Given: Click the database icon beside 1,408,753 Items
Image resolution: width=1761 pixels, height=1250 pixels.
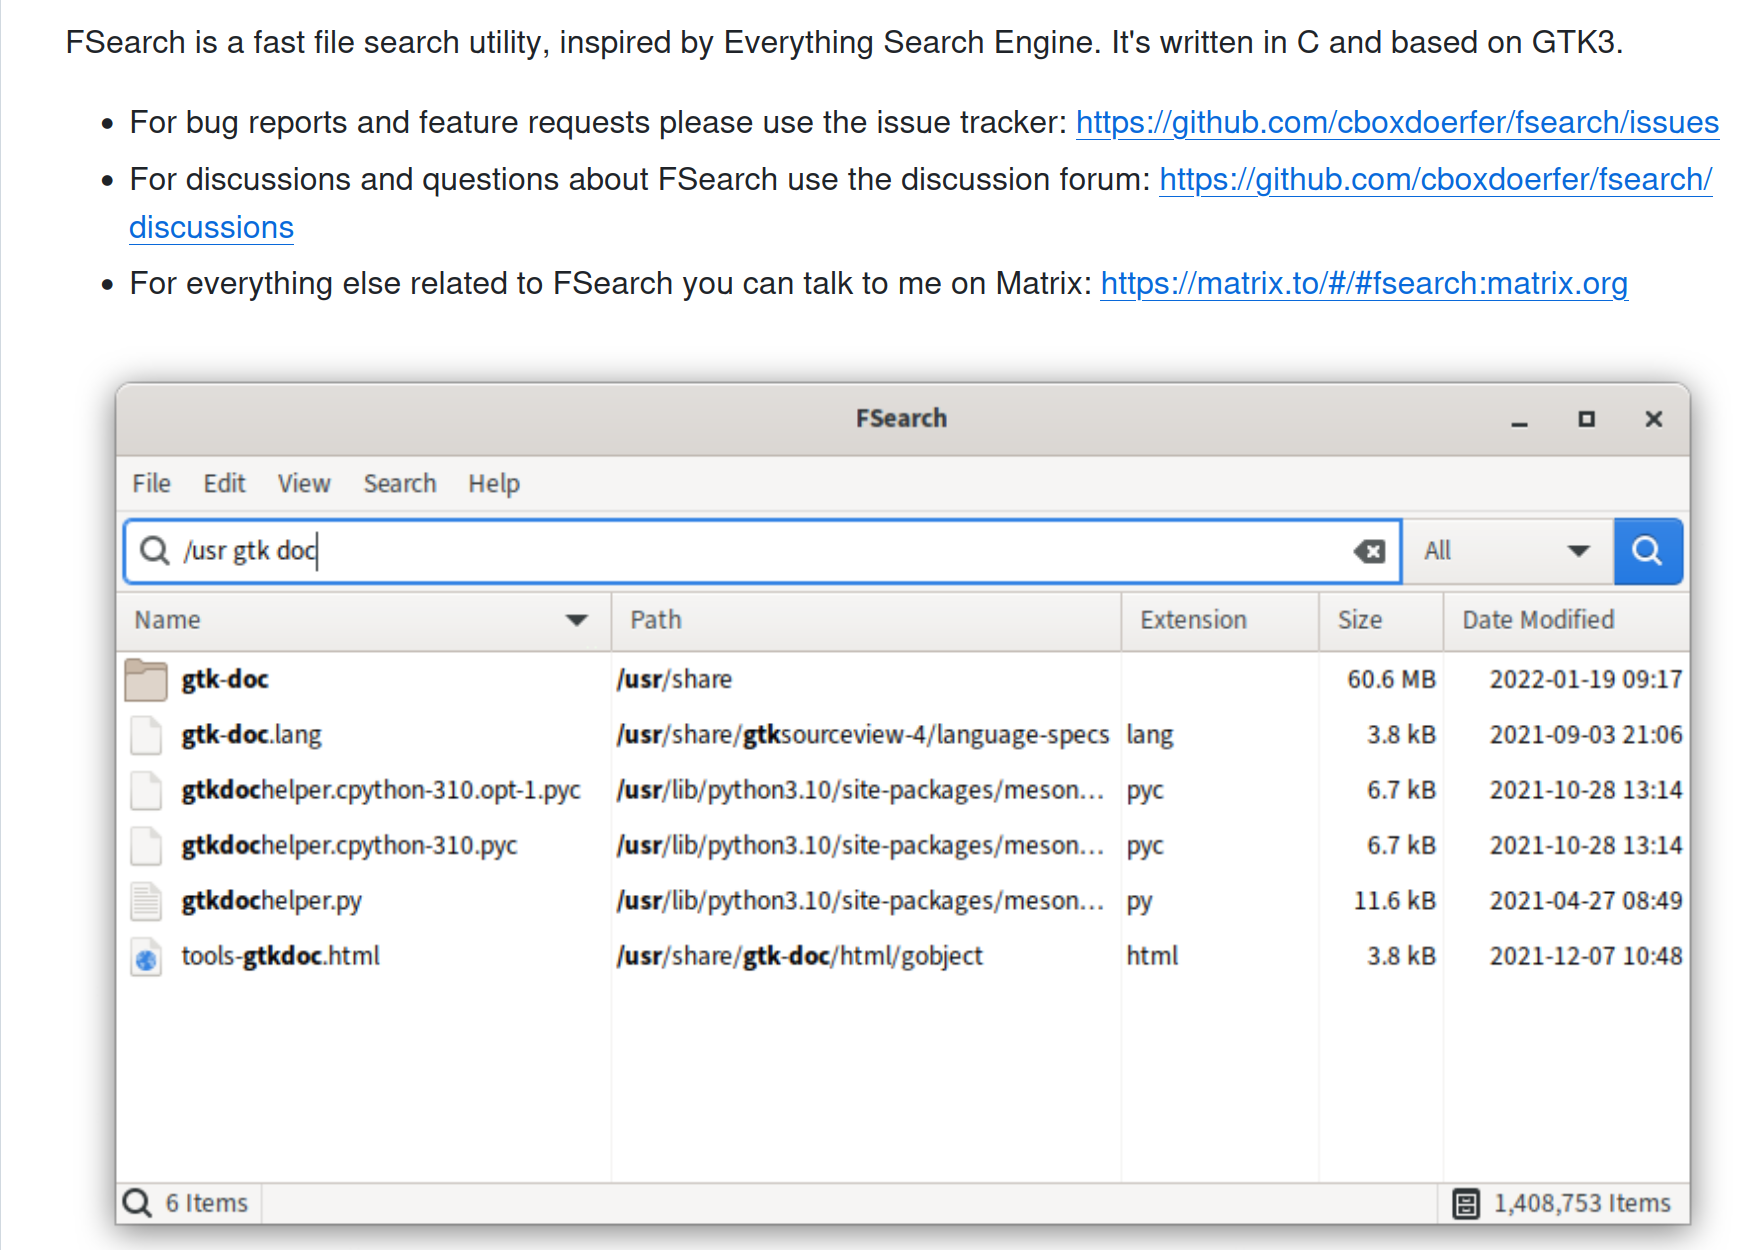Looking at the screenshot, I should coord(1466,1204).
